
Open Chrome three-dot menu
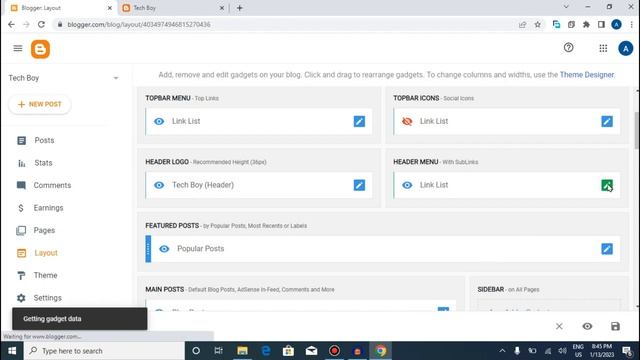(631, 24)
